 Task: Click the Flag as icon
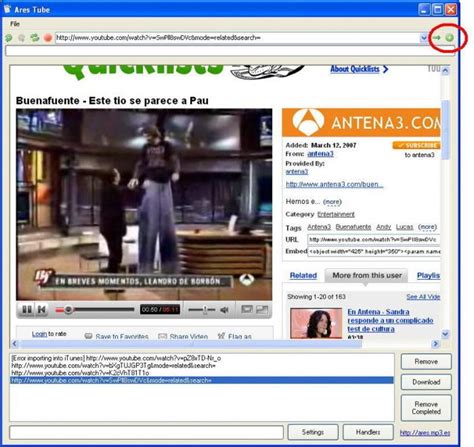[221, 336]
